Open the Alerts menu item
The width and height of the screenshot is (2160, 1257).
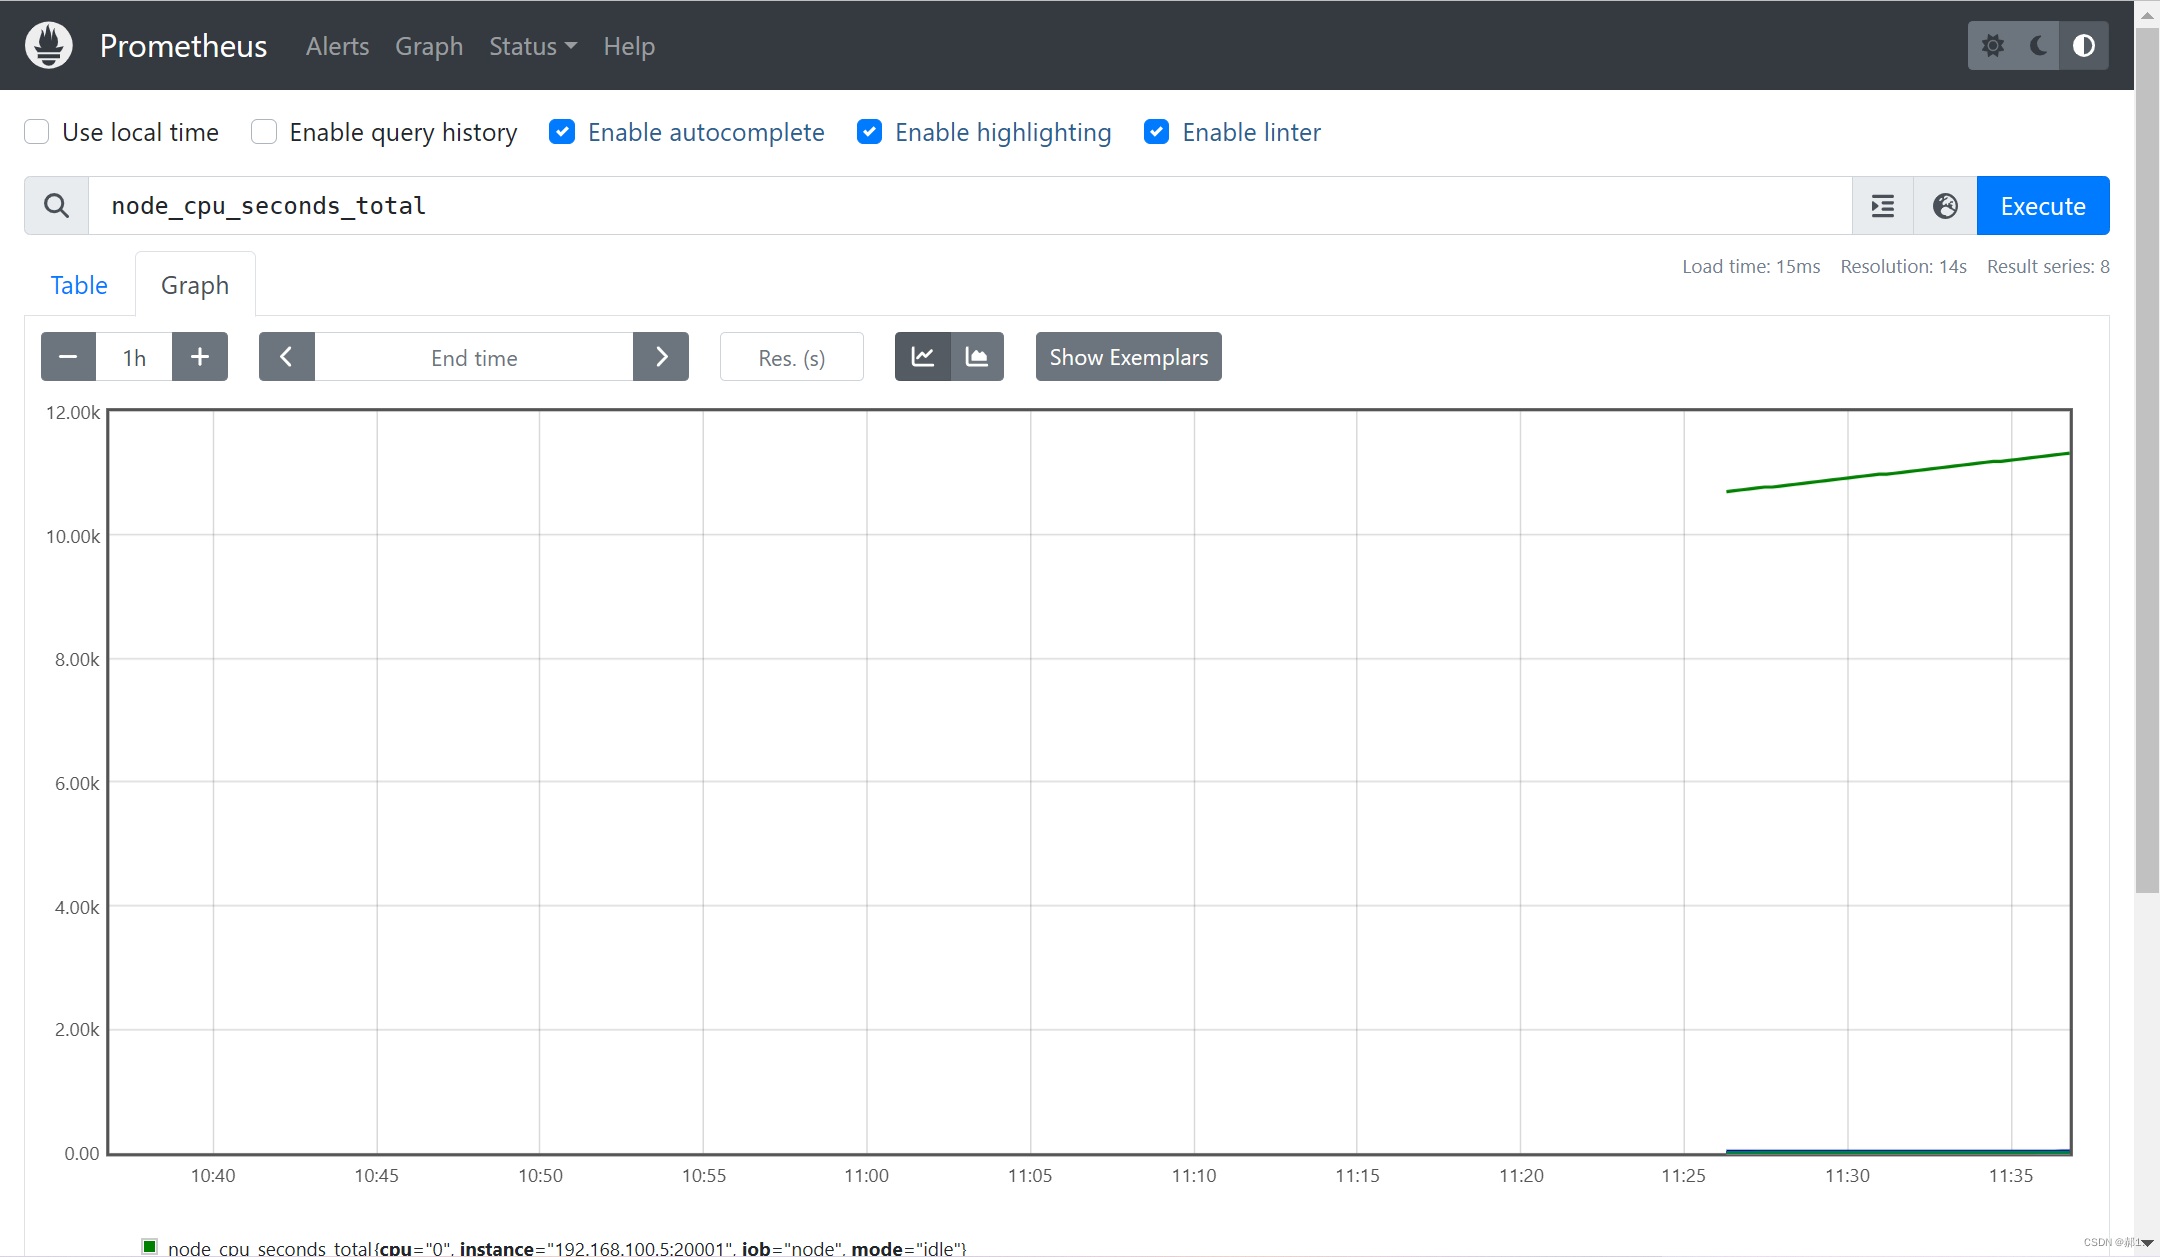pos(337,46)
